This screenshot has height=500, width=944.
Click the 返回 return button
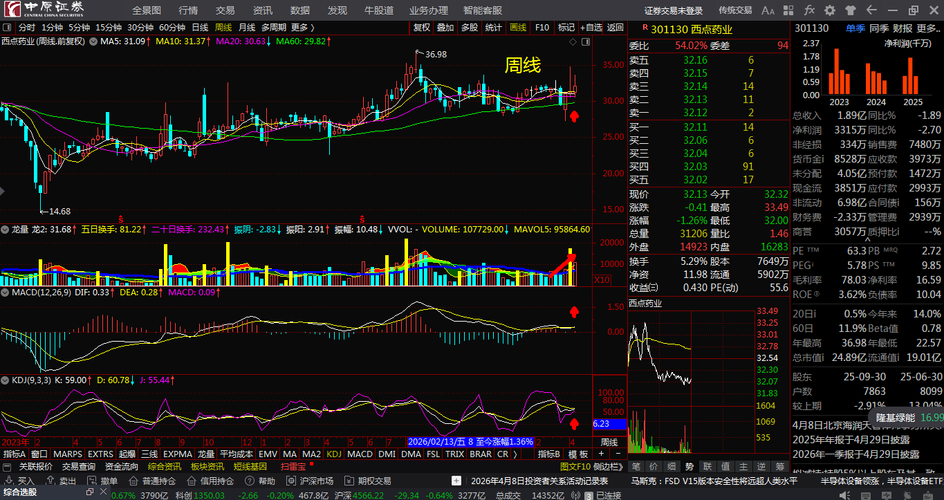click(x=615, y=27)
